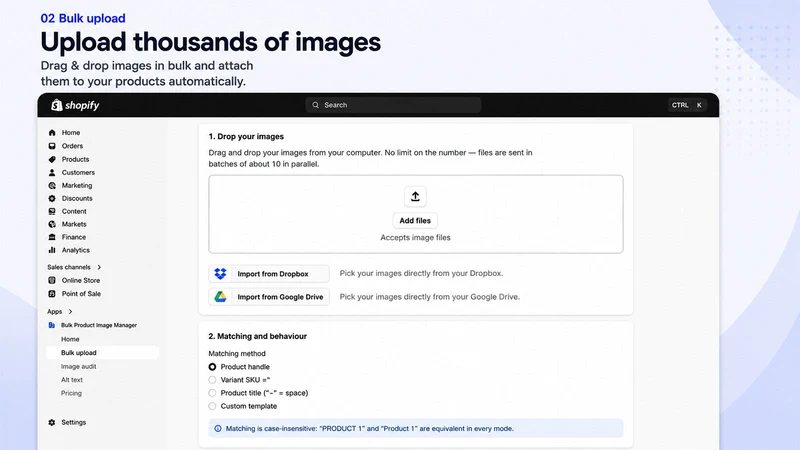This screenshot has width=800, height=450.
Task: Open the Bulk upload subpage
Action: click(103, 353)
